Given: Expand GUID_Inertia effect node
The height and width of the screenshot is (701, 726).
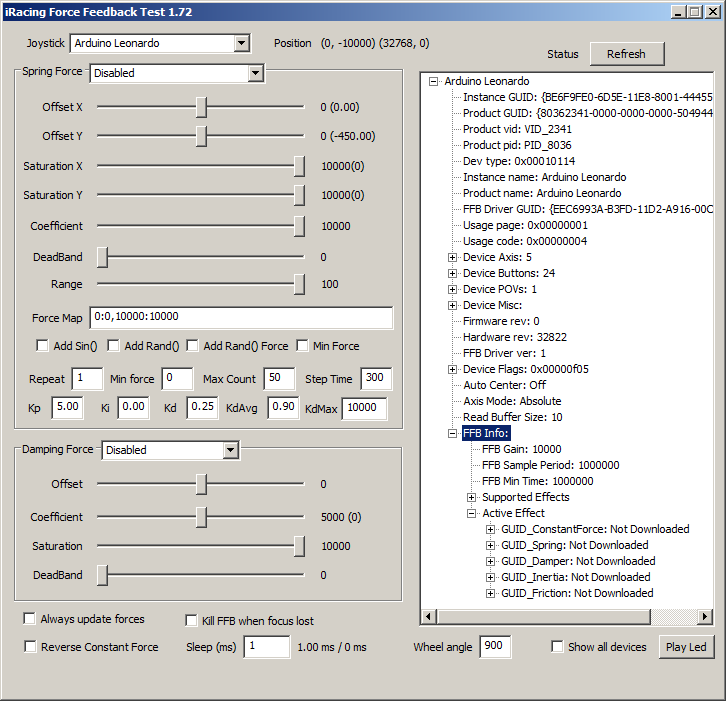Looking at the screenshot, I should pyautogui.click(x=490, y=577).
